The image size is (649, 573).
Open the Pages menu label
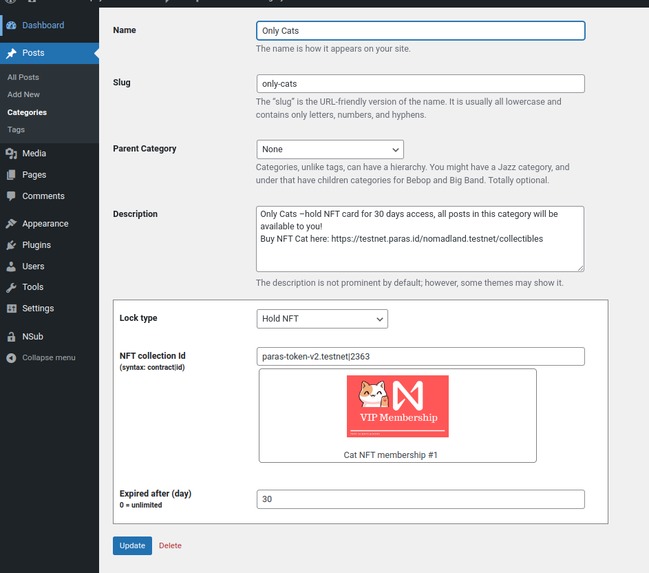pos(34,175)
